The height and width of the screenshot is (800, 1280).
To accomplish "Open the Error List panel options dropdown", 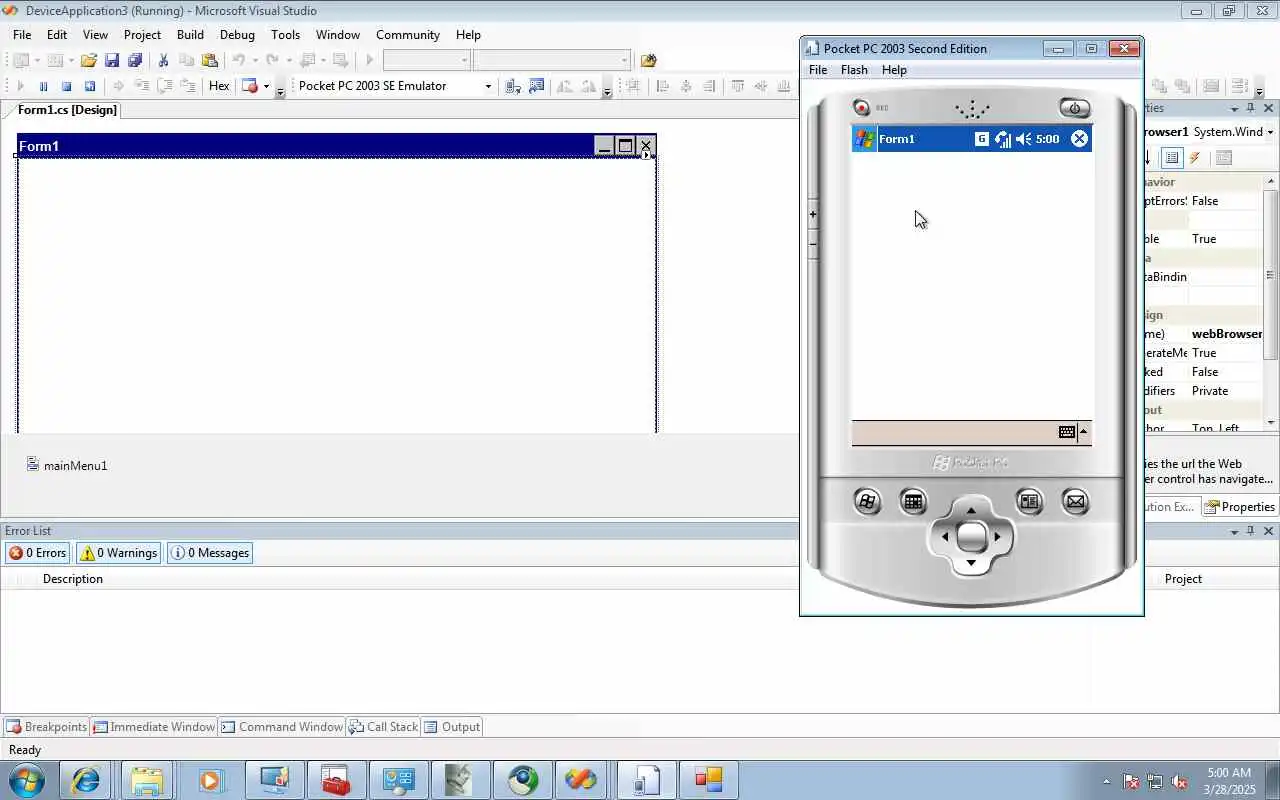I will (1234, 531).
